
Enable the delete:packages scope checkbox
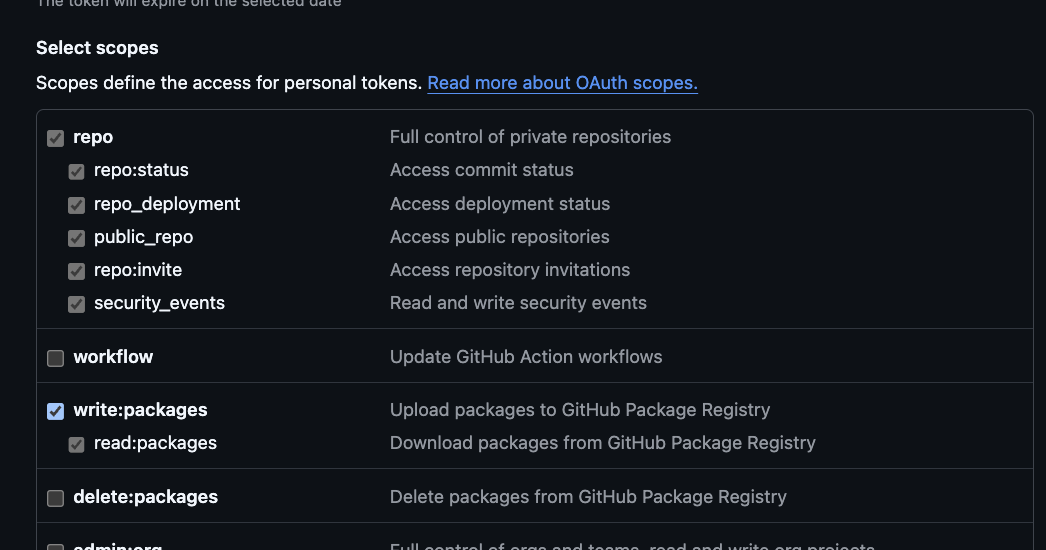click(x=56, y=498)
